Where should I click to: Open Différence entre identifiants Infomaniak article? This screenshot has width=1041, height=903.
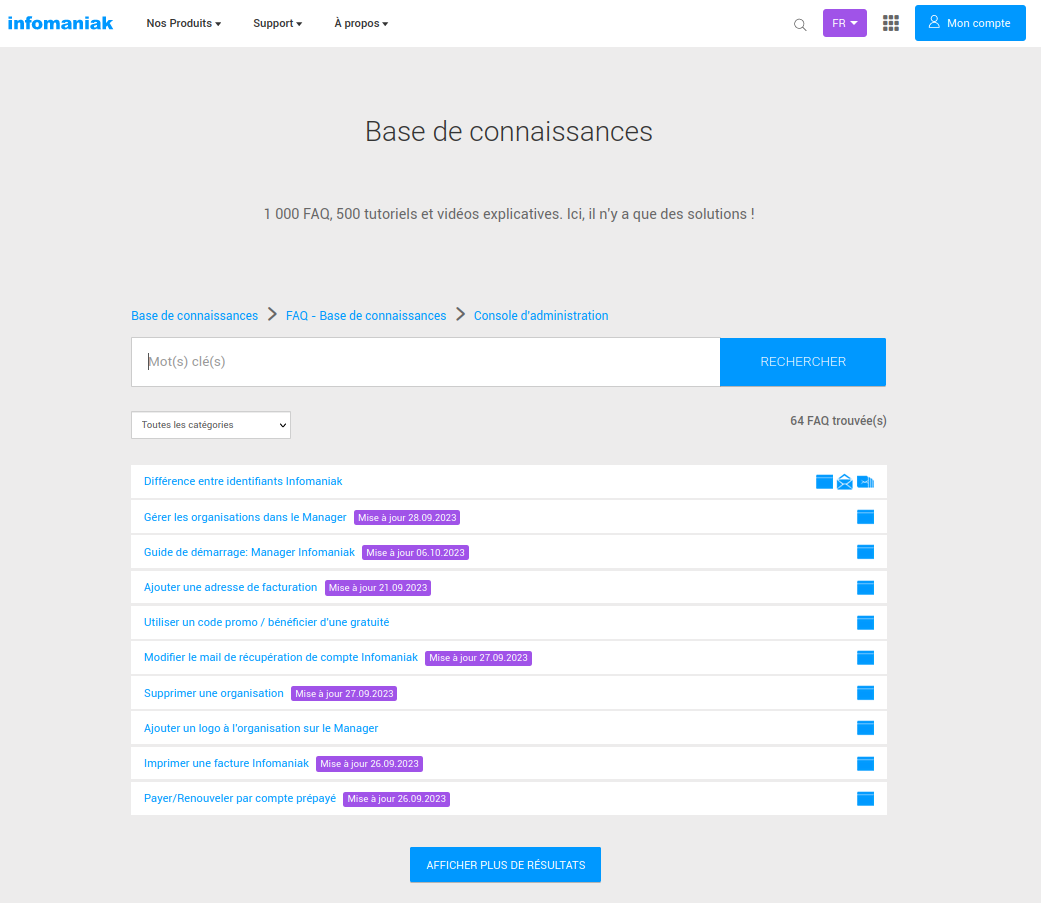point(243,481)
